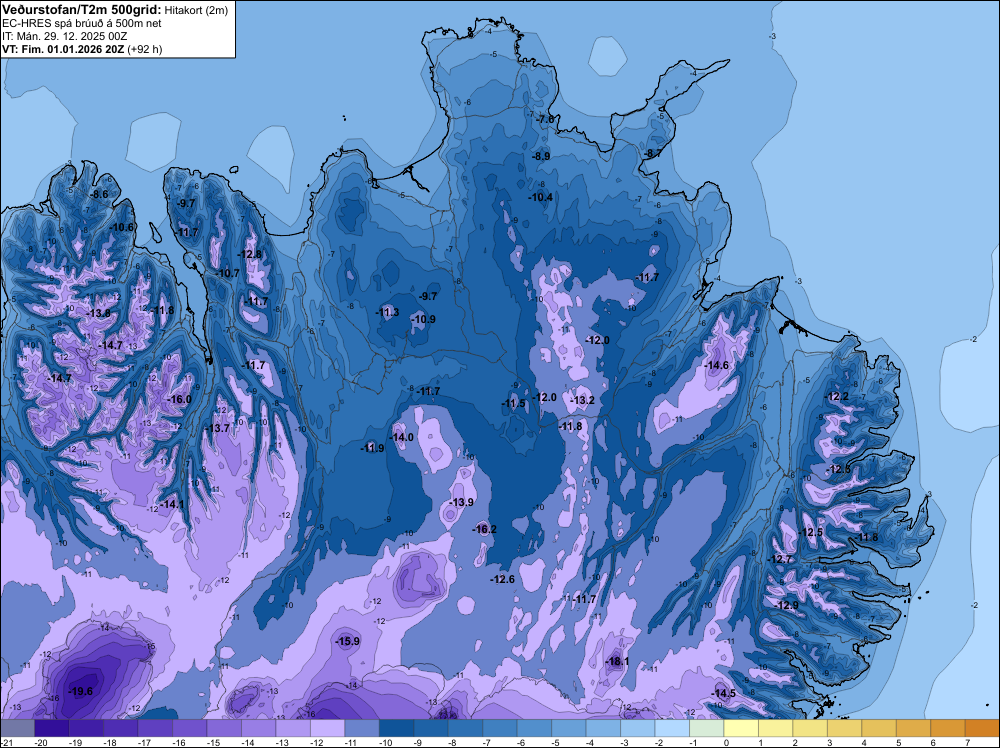Viewport: 1000px width, 748px height.
Task: Click the -10.6 temperature value
Action: coord(121,227)
